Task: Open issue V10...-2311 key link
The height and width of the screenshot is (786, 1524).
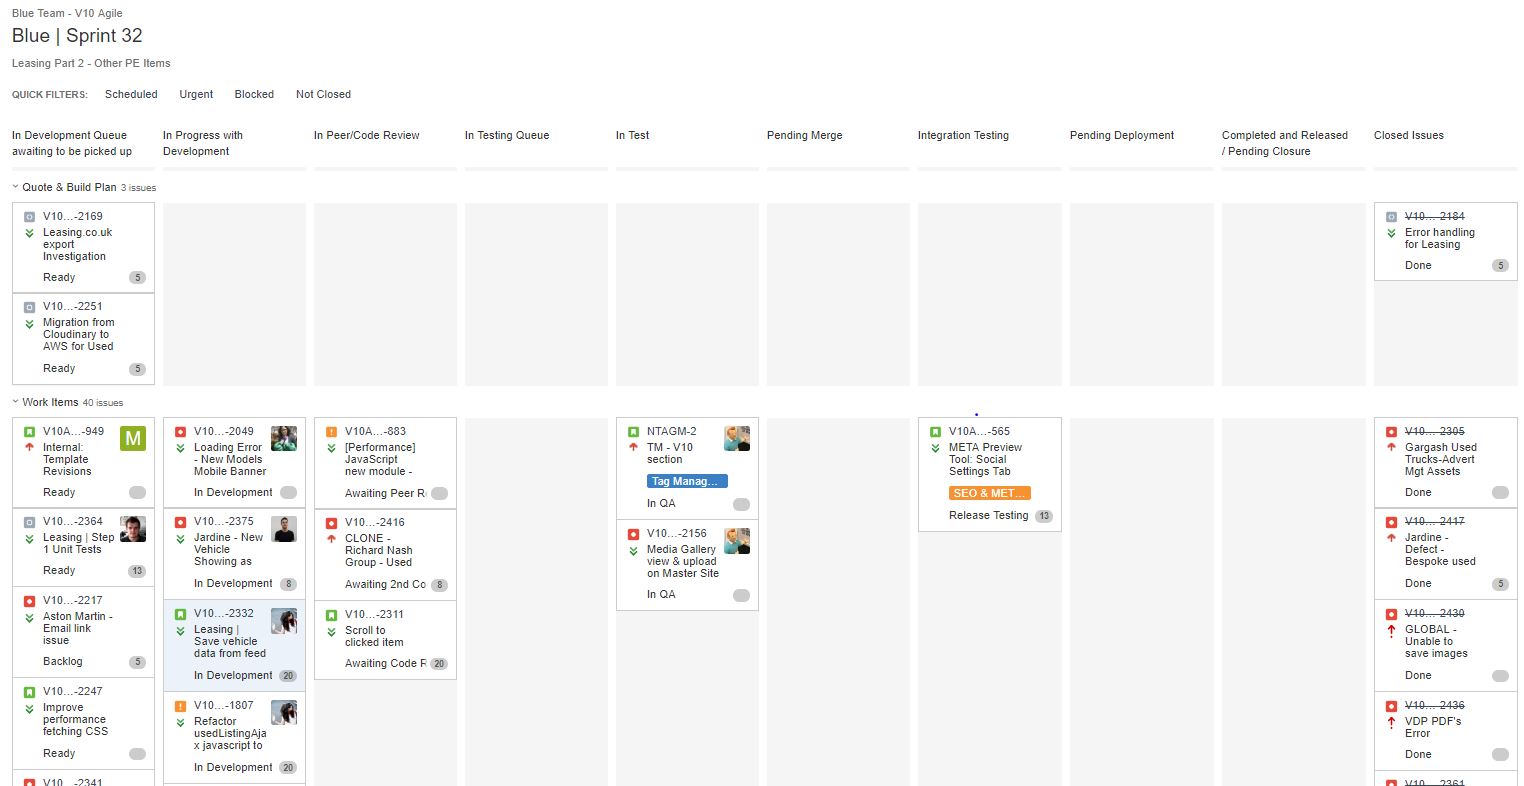Action: click(x=375, y=614)
